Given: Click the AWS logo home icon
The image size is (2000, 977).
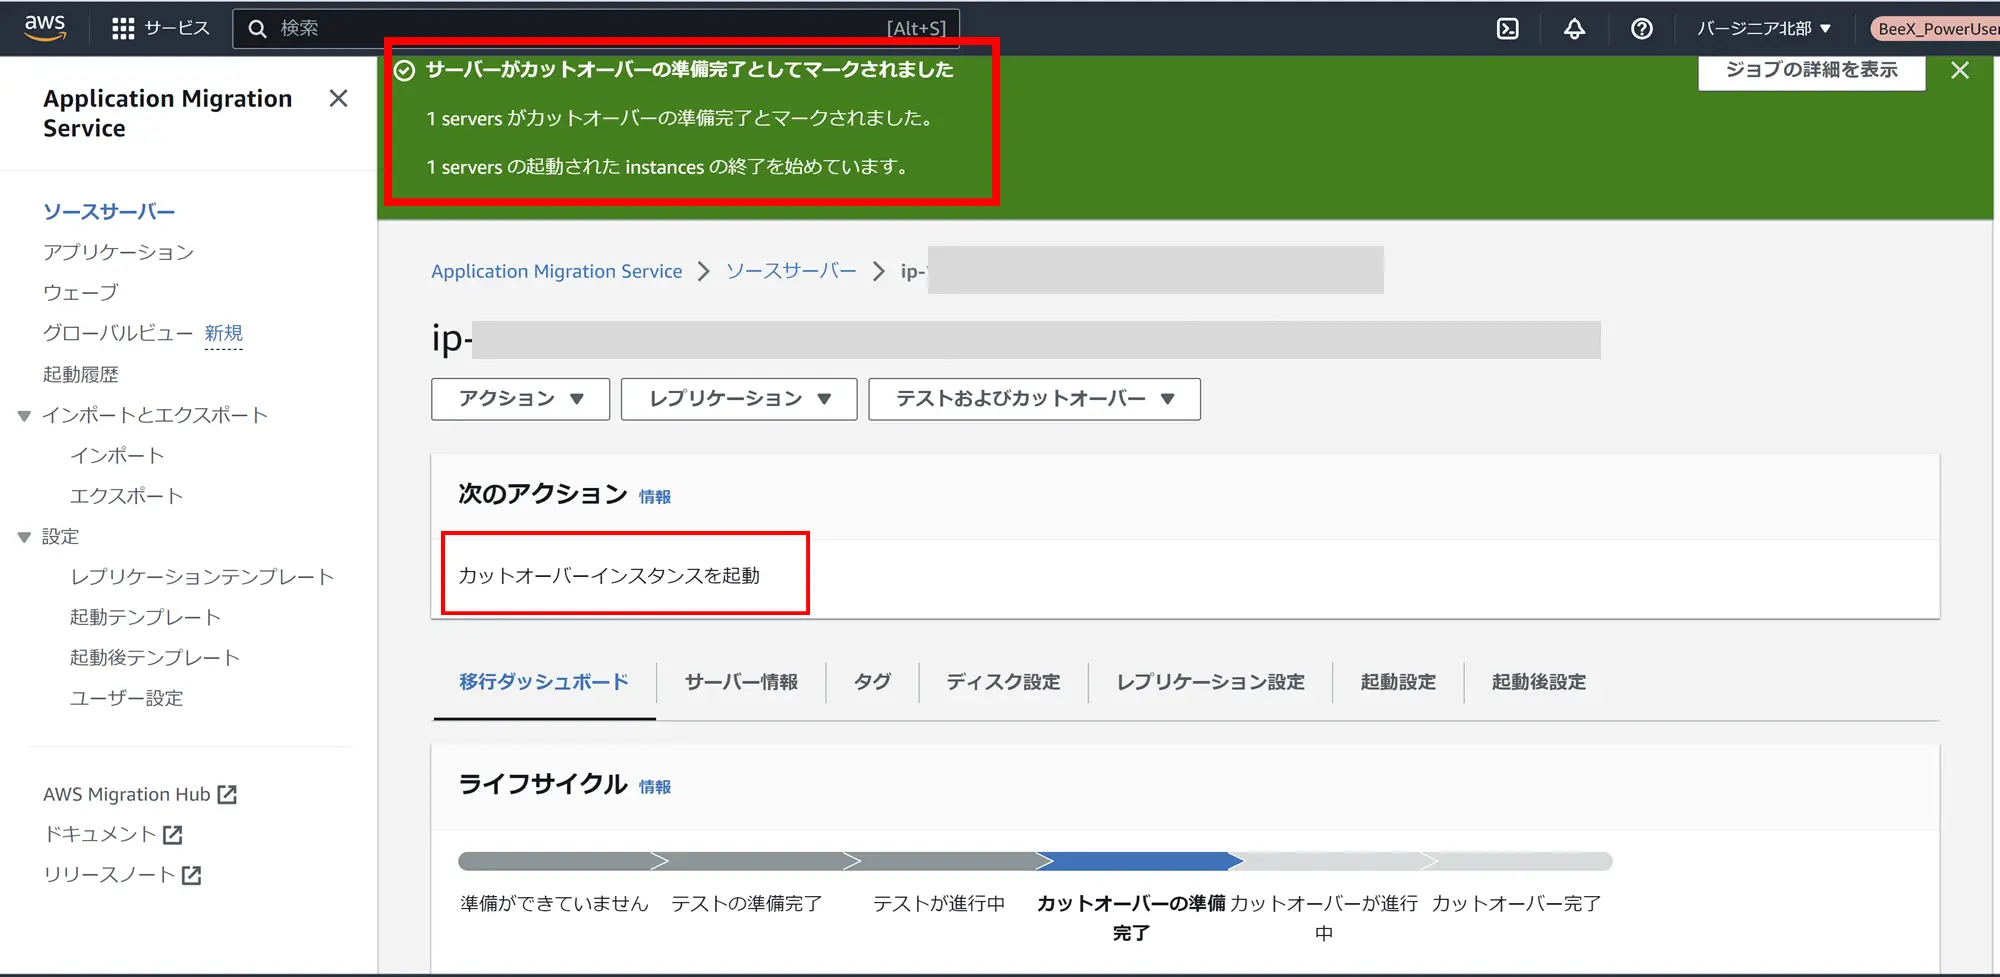Looking at the screenshot, I should point(45,28).
